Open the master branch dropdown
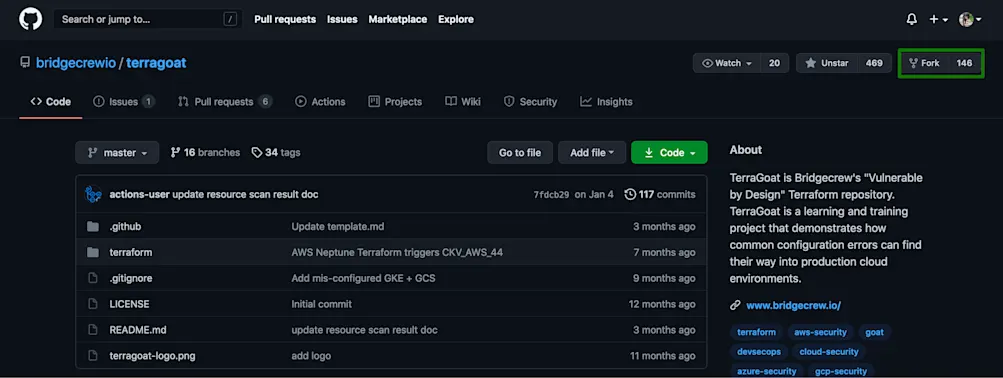This screenshot has width=1003, height=378. tap(117, 152)
